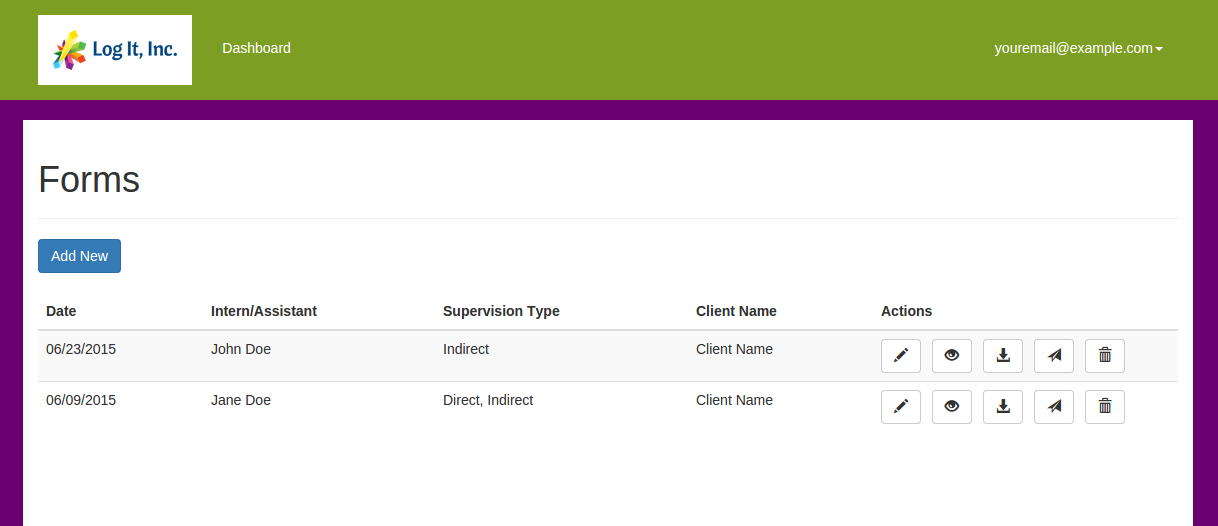Viewport: 1218px width, 526px height.
Task: Edit John Doe's form with pencil icon
Action: tap(901, 355)
